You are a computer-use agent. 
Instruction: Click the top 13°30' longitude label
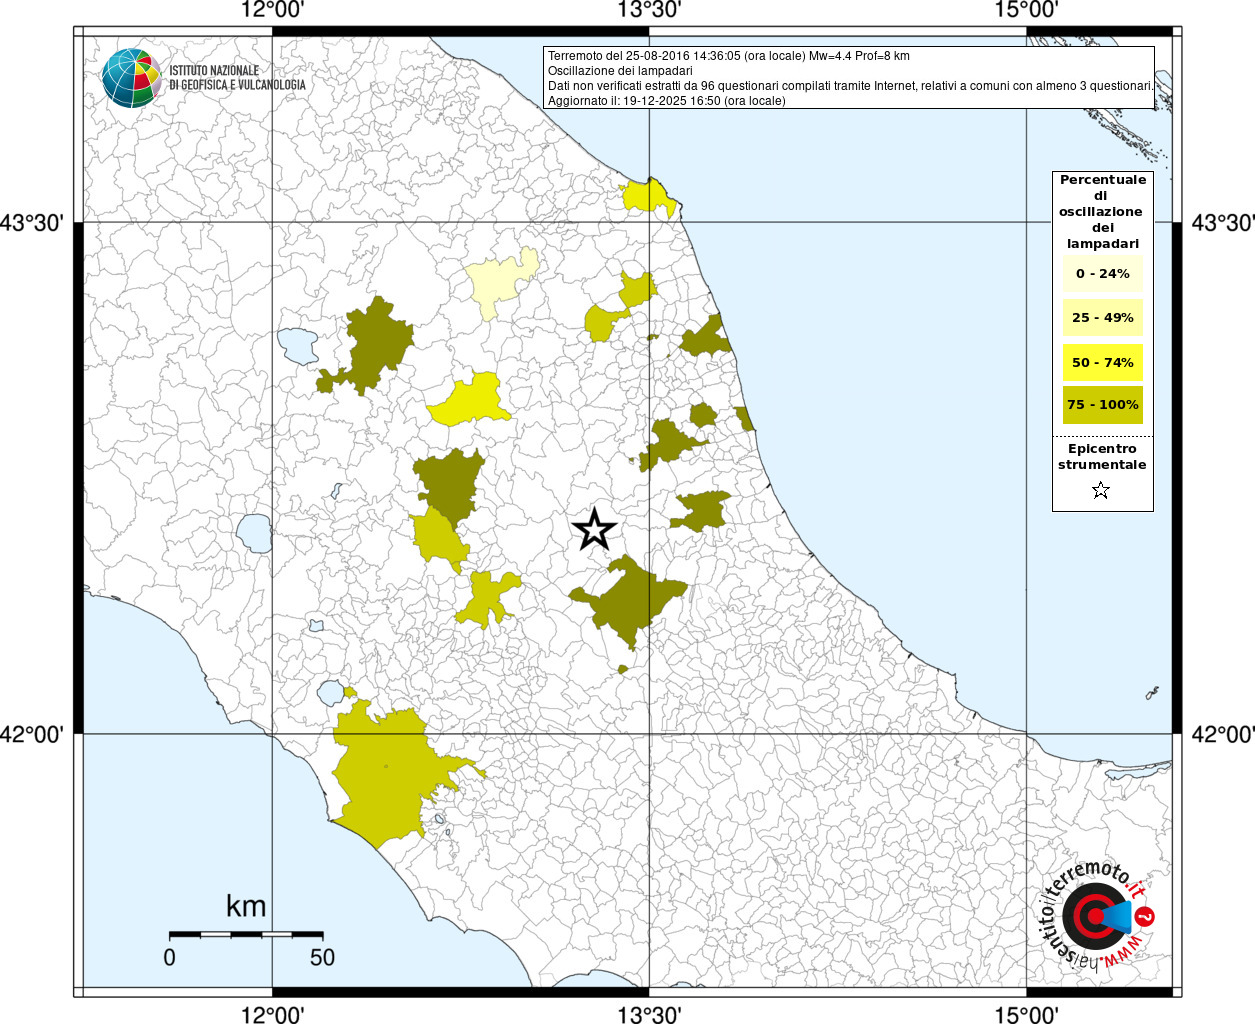pyautogui.click(x=649, y=10)
